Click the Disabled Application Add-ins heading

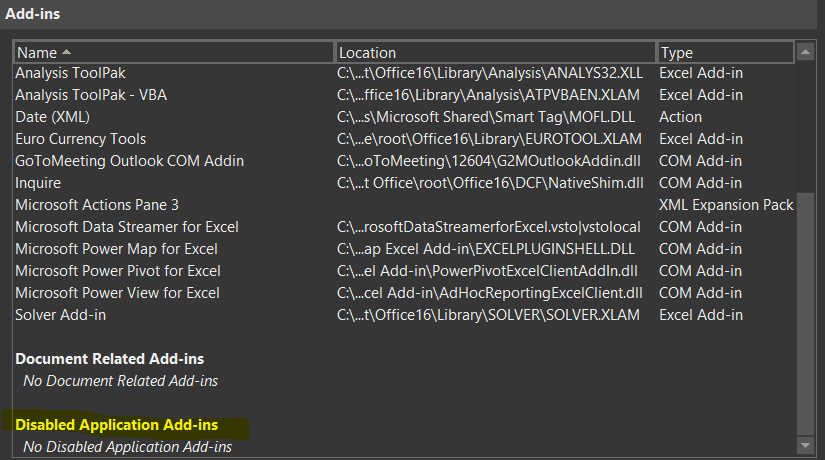(116, 425)
